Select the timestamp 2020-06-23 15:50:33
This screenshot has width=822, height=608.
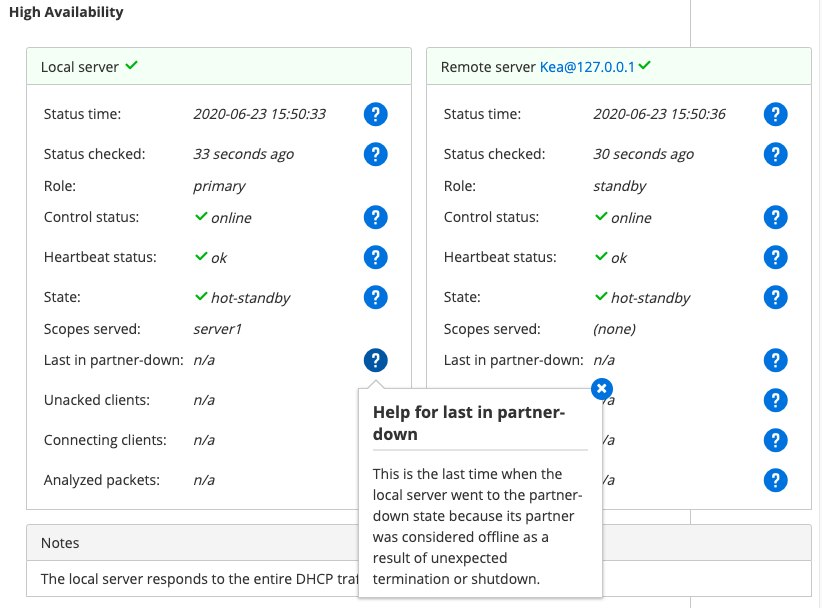259,114
